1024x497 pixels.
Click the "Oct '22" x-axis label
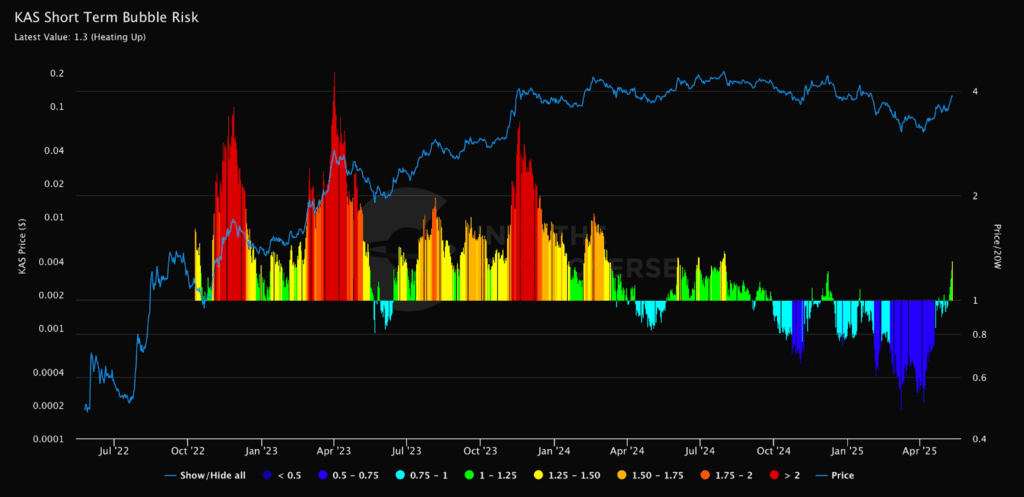point(188,450)
